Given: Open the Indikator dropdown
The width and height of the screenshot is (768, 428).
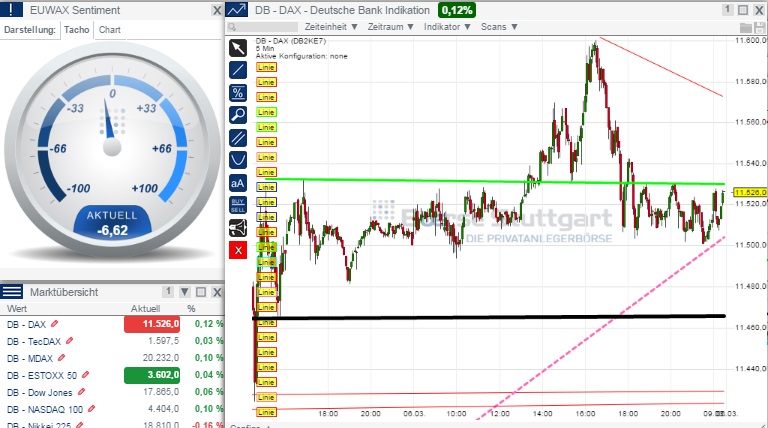Looking at the screenshot, I should (x=447, y=27).
